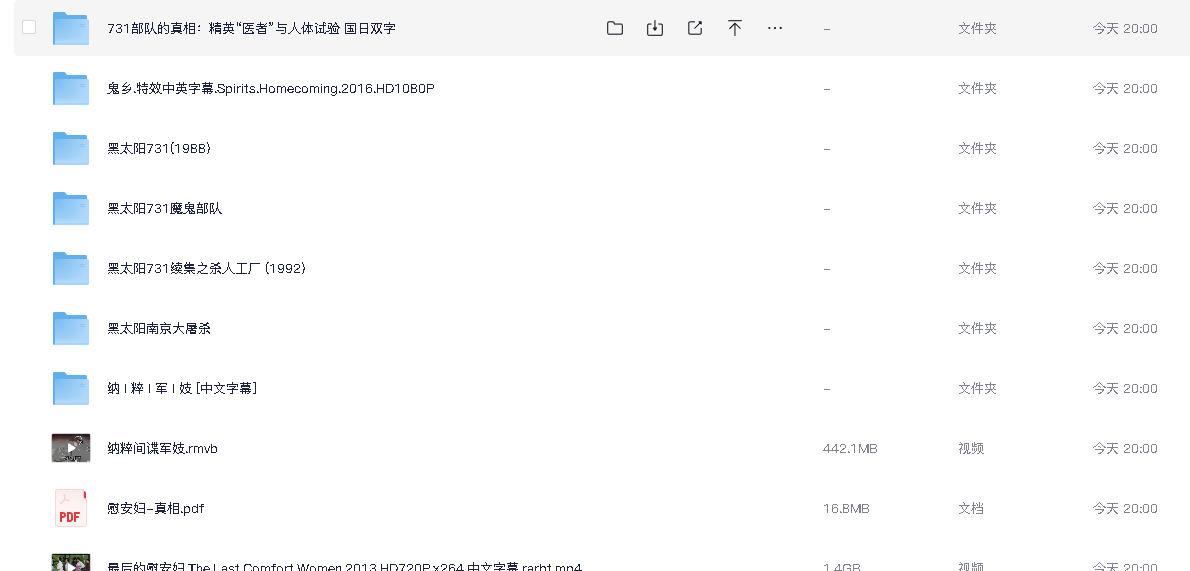Click the size value 16.8MB
Viewport: 1190px width, 571px height.
846,508
